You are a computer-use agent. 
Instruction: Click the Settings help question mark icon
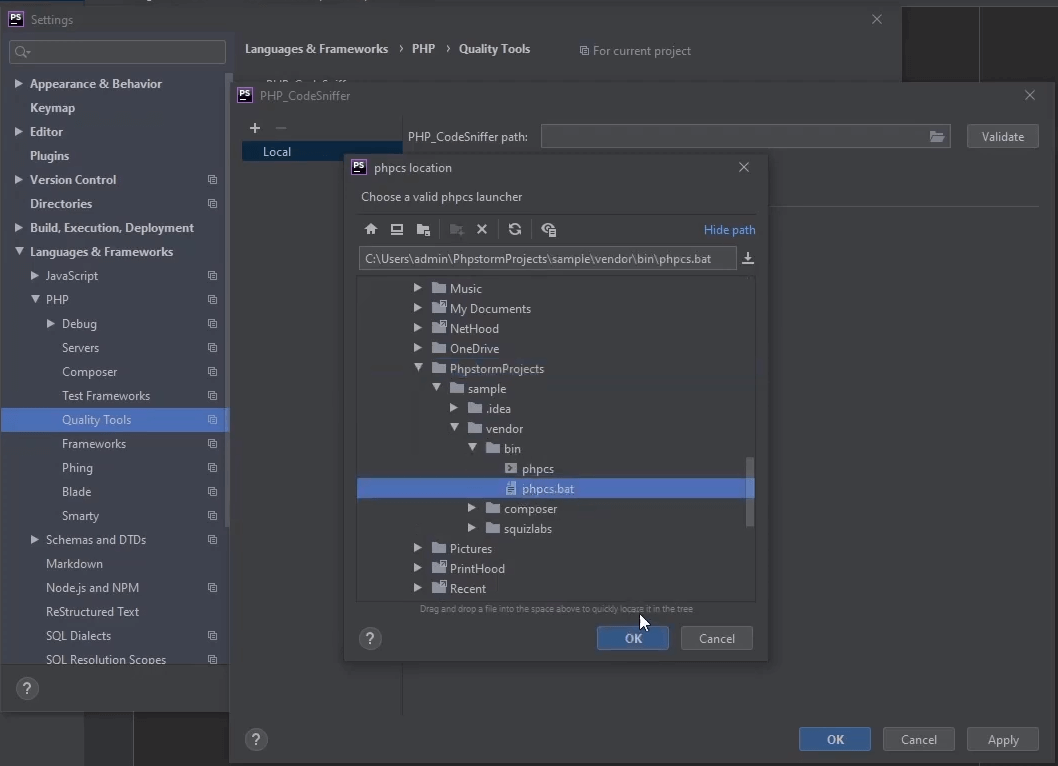pos(26,688)
